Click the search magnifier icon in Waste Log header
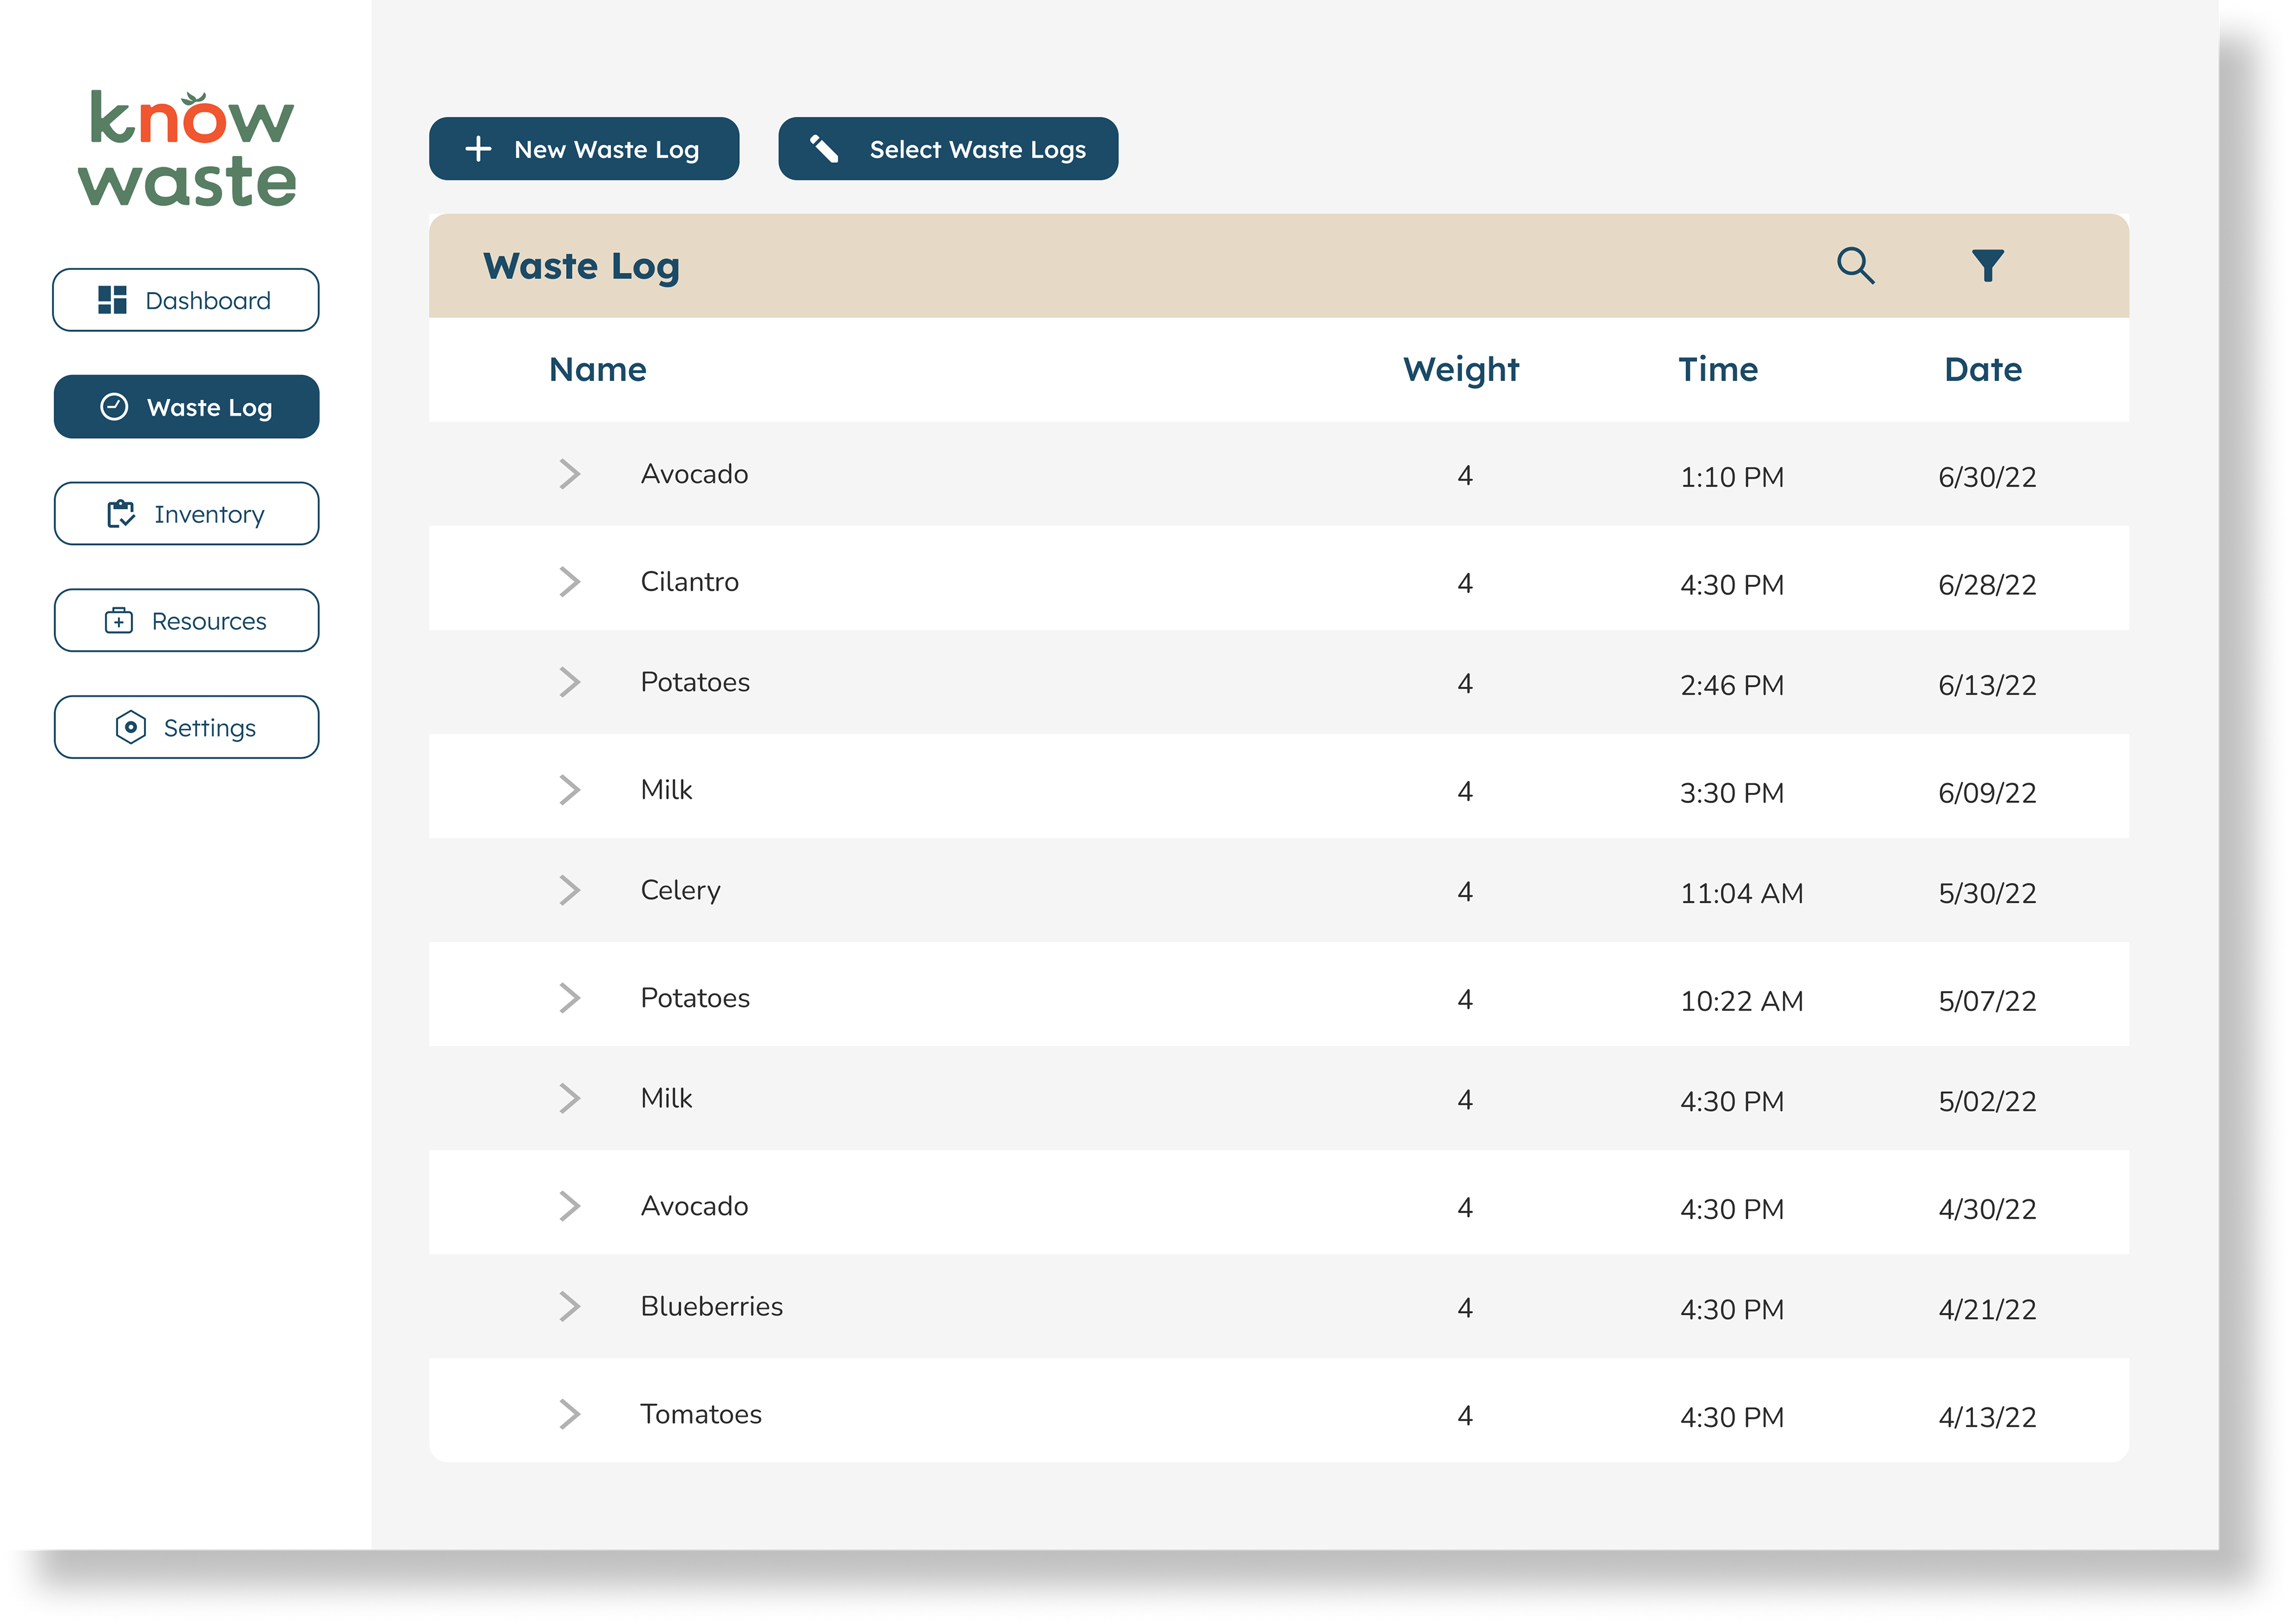The height and width of the screenshot is (1624, 2293). point(1855,266)
